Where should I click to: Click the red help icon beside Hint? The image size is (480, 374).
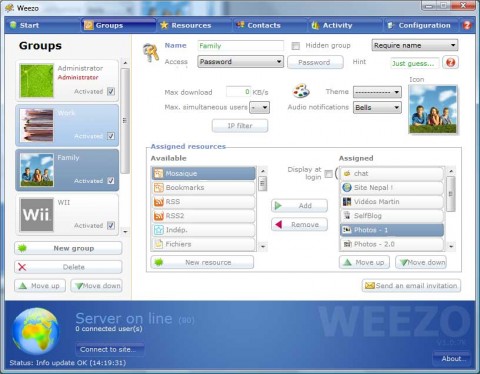point(450,62)
